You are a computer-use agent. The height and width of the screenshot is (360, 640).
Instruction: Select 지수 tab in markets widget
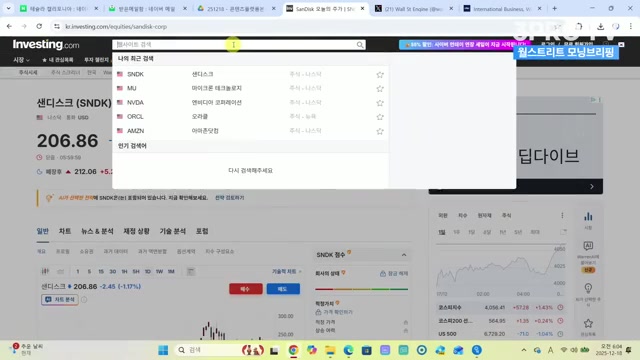tap(462, 216)
